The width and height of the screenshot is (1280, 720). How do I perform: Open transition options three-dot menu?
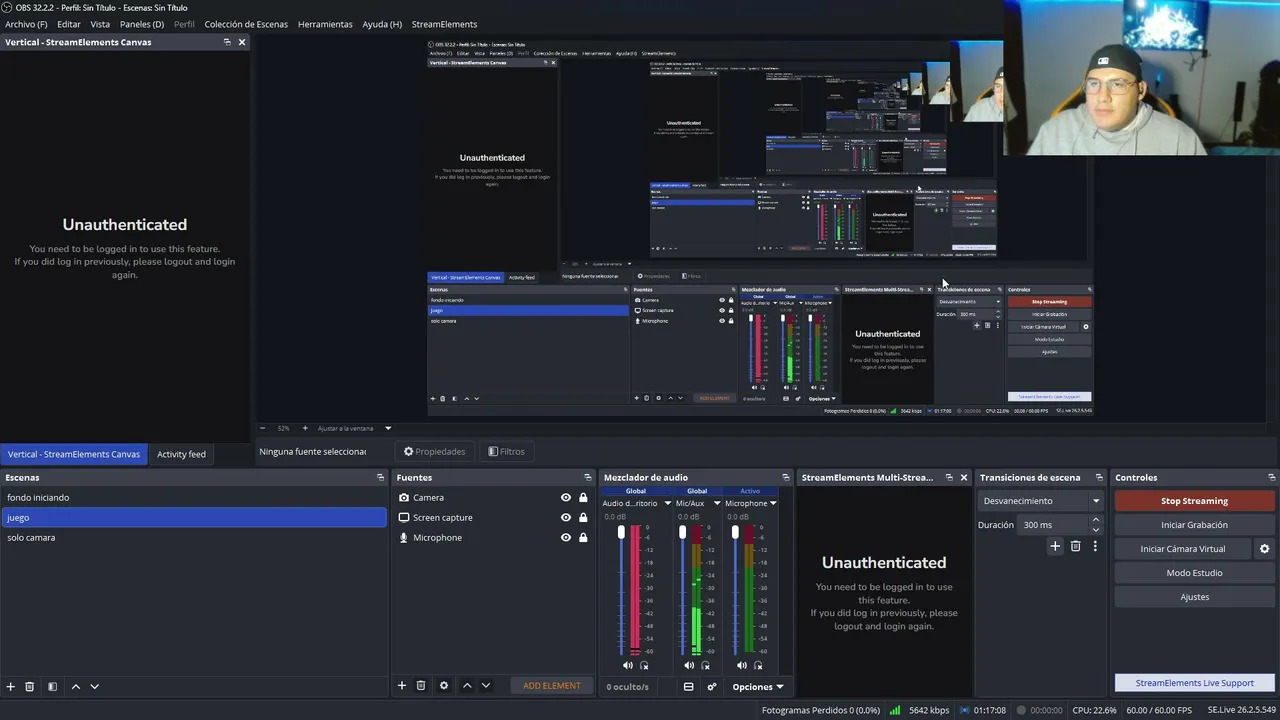1095,546
